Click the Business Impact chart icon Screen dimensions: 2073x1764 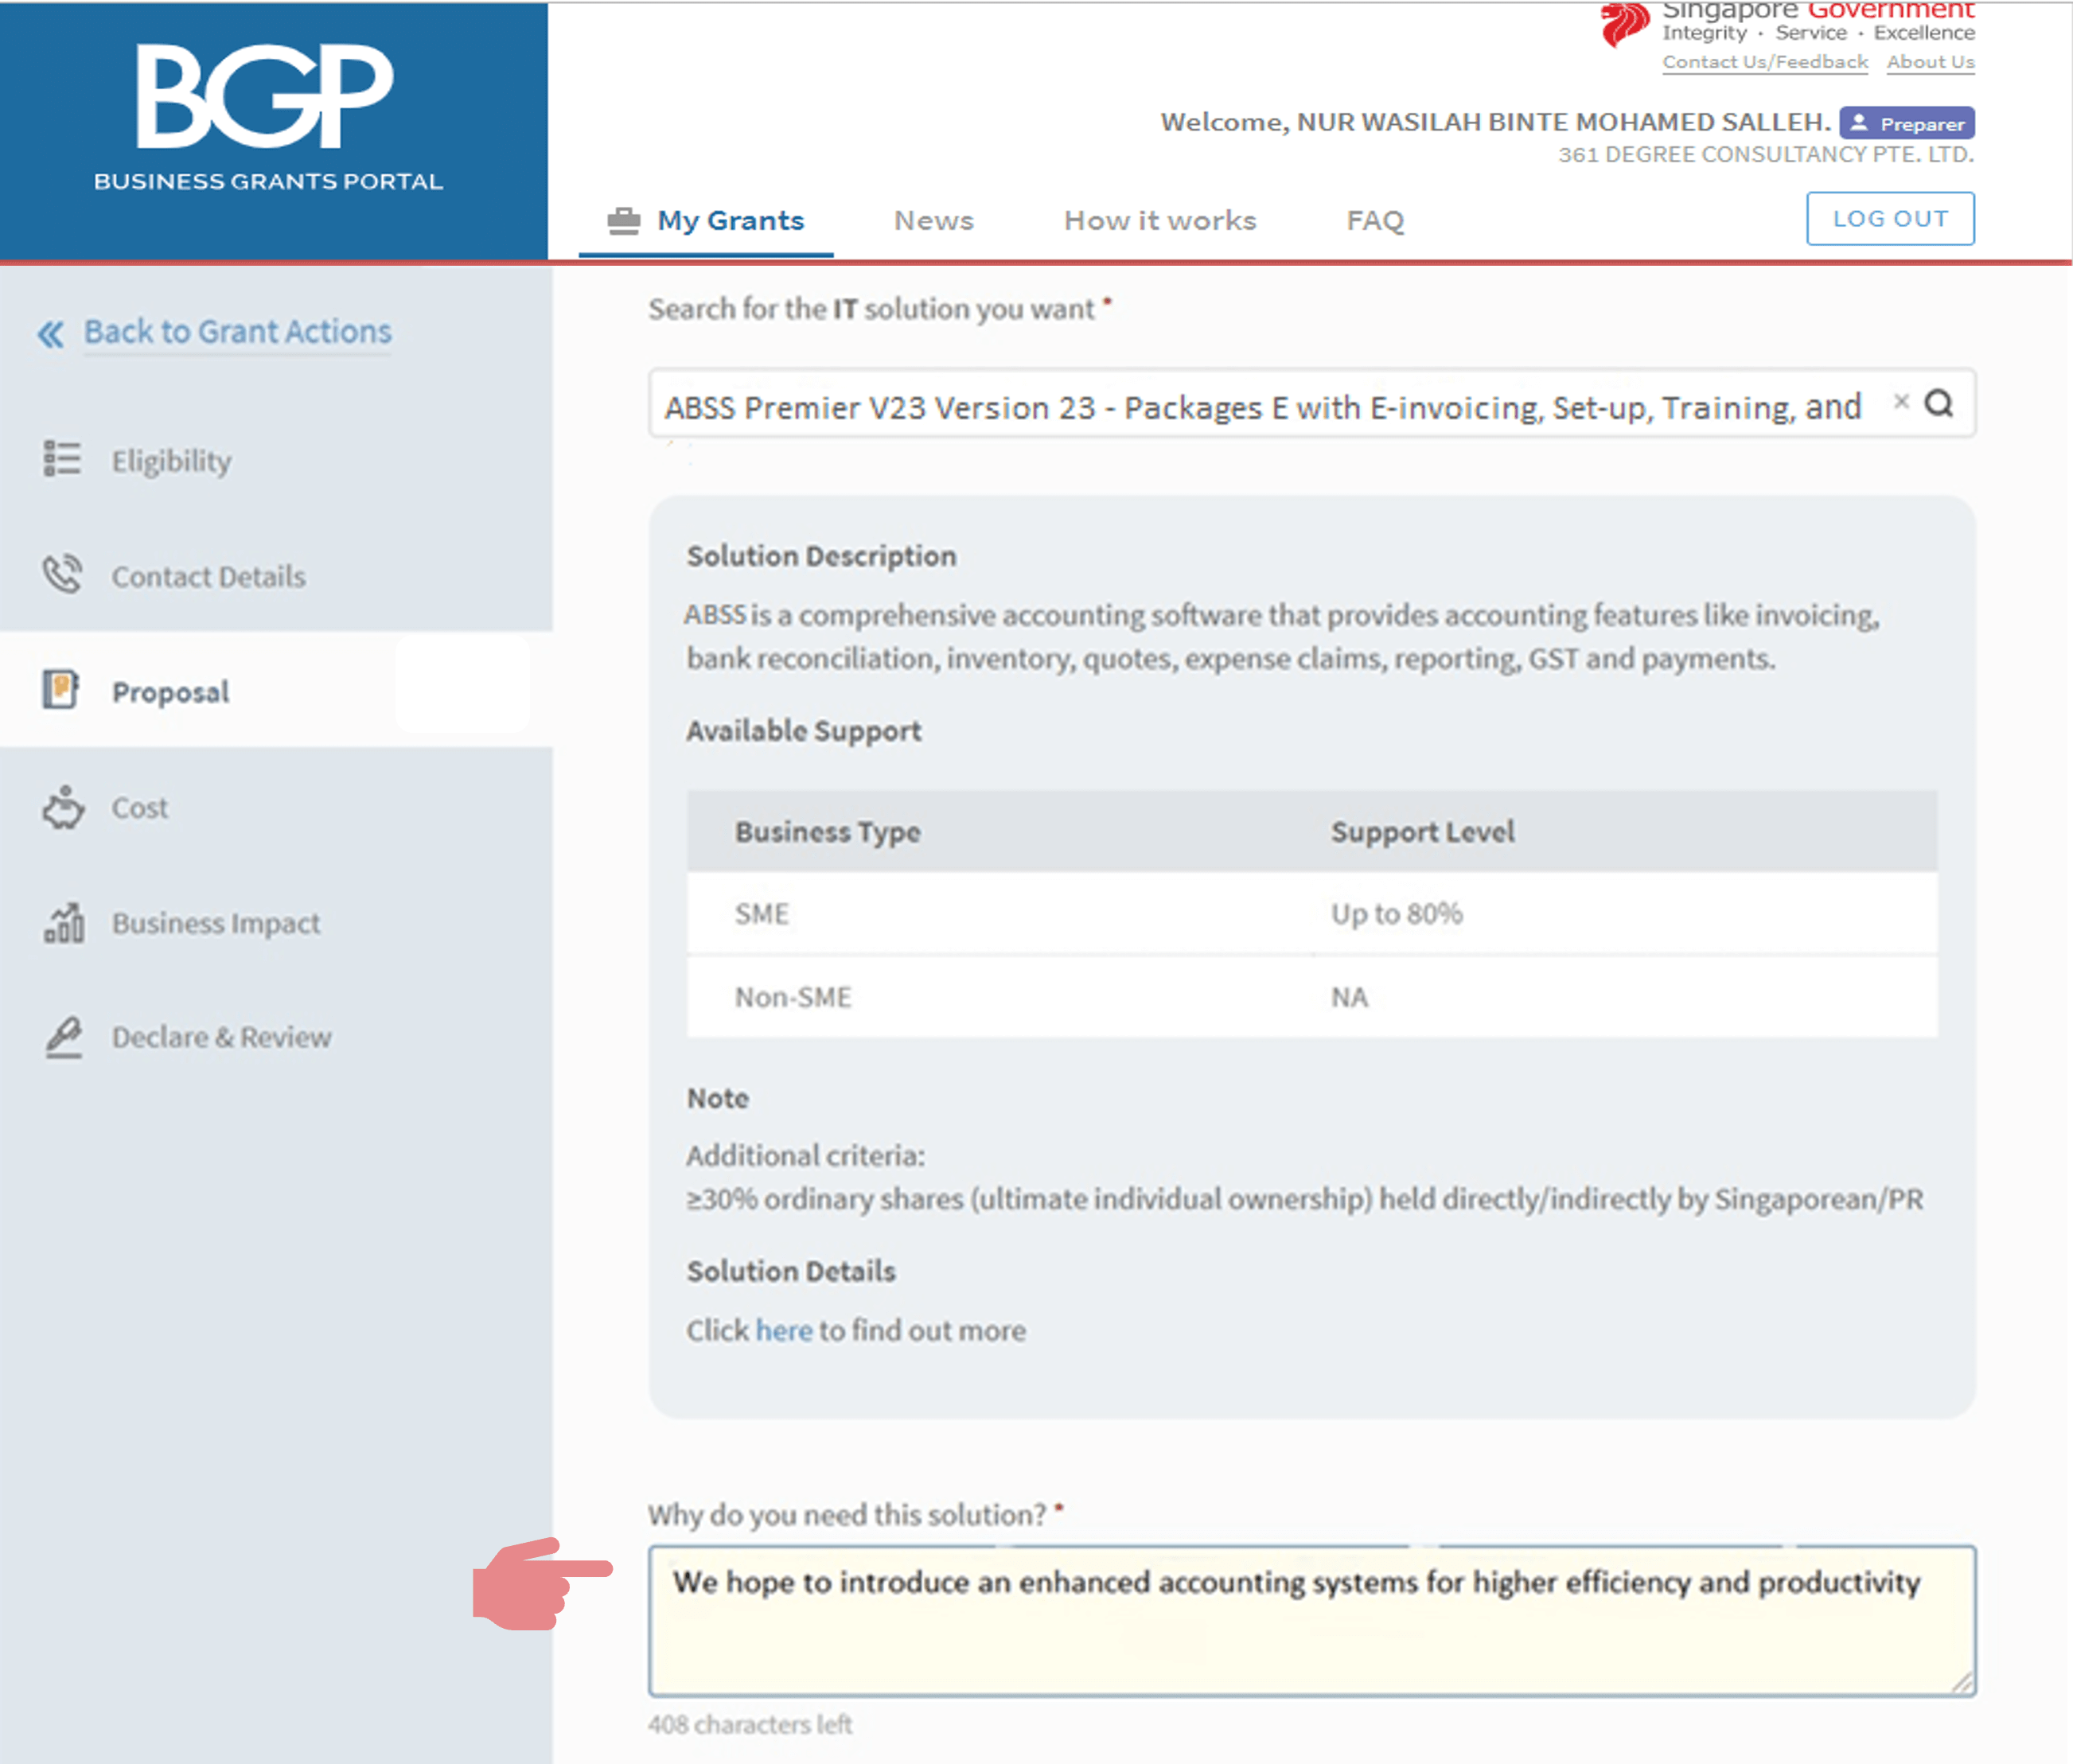[62, 922]
